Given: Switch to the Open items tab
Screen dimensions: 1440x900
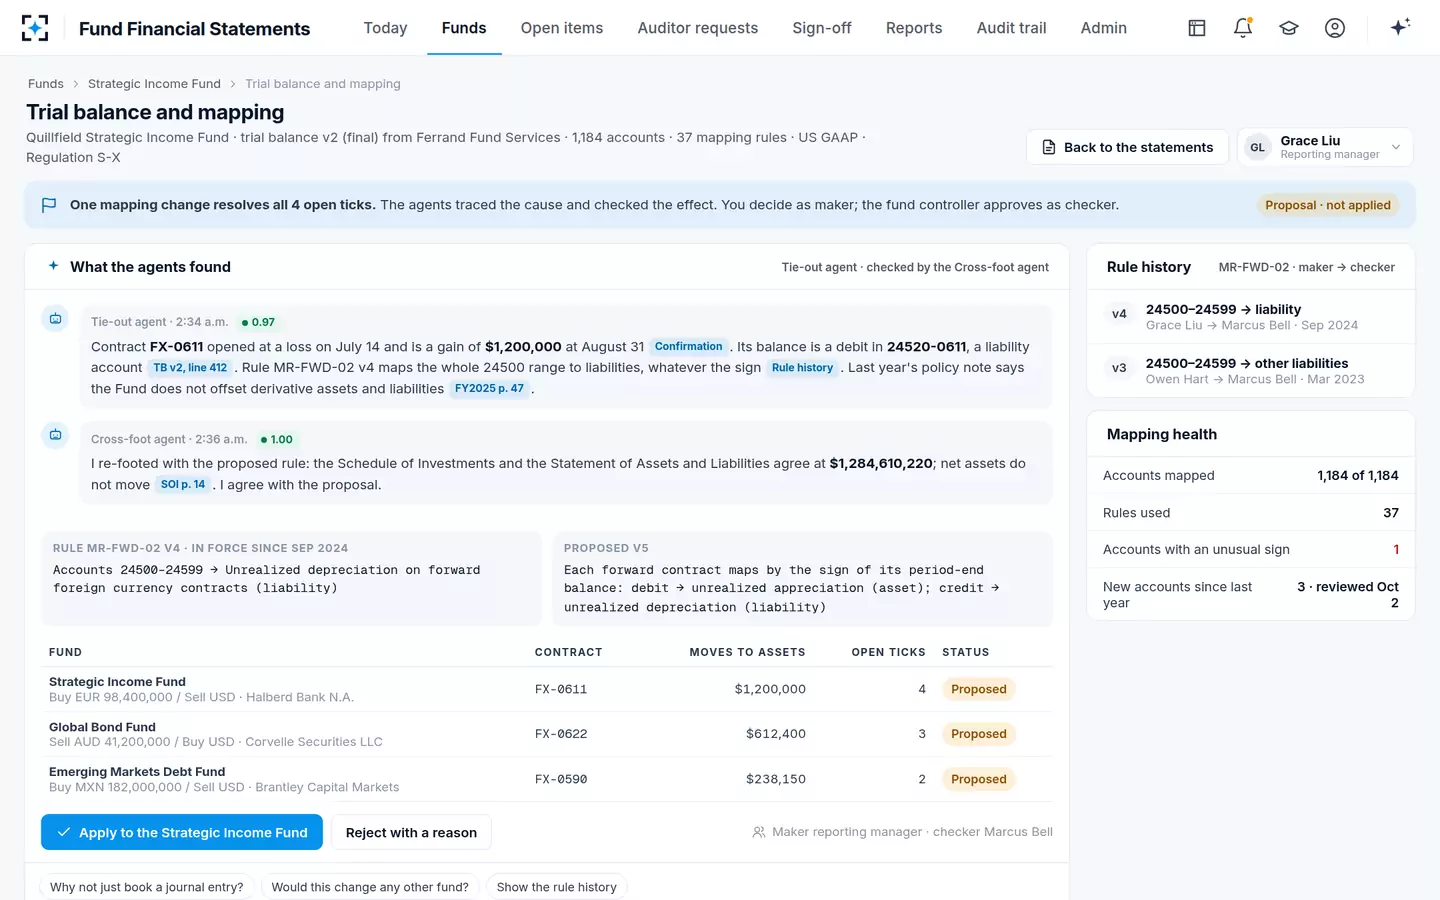Looking at the screenshot, I should pyautogui.click(x=562, y=28).
